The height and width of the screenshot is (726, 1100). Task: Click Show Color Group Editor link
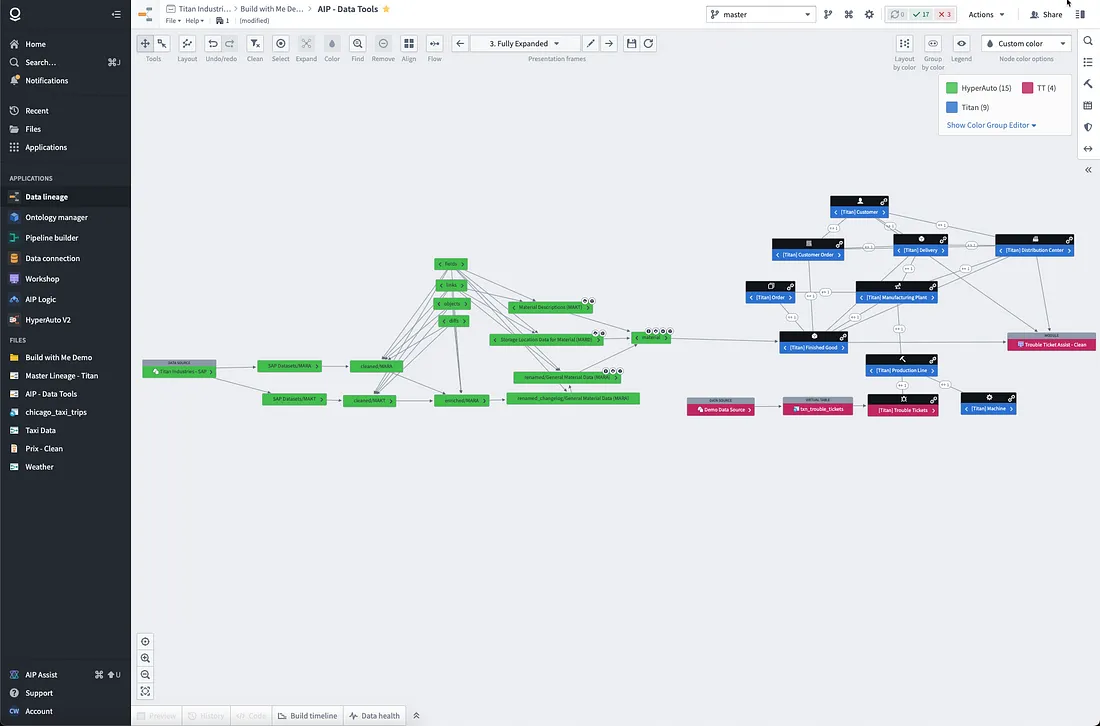click(991, 126)
